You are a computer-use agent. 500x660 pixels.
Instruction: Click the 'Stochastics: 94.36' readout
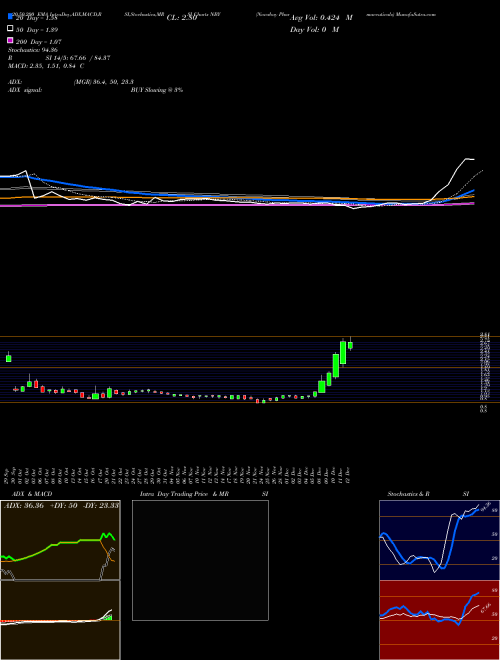point(32,50)
